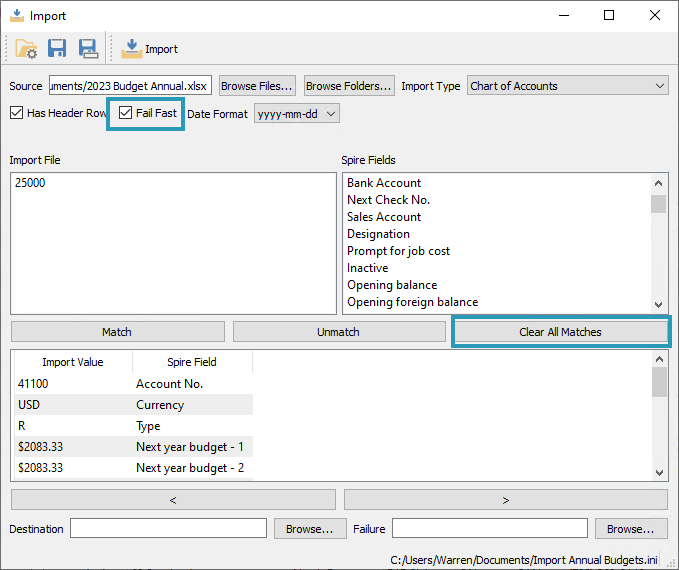Click Browse button next to Failure field

tap(631, 528)
